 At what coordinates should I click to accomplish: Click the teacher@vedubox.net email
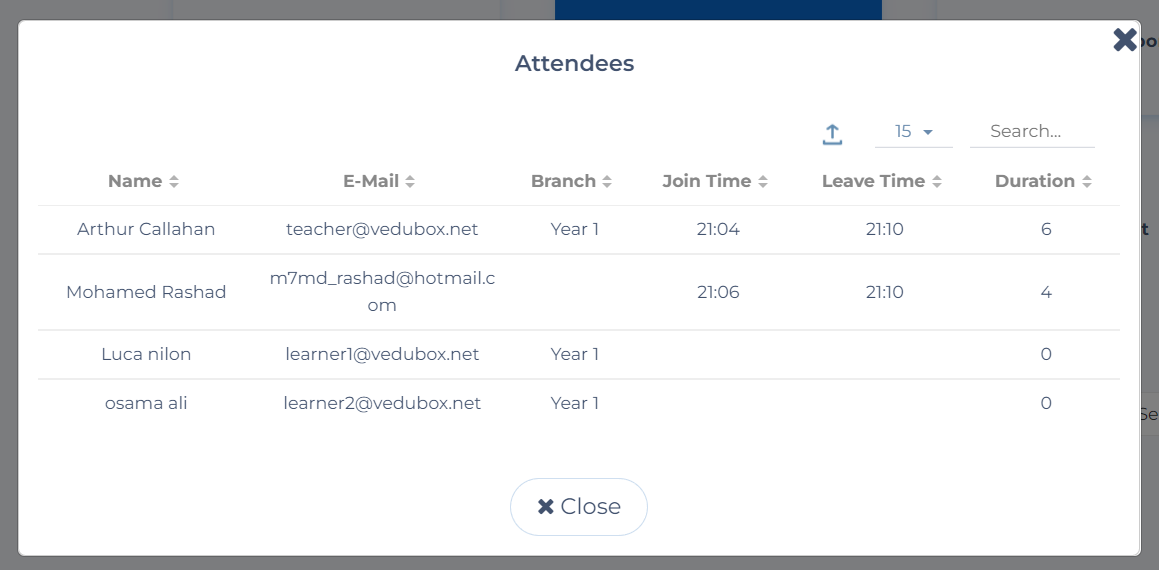[x=382, y=229]
